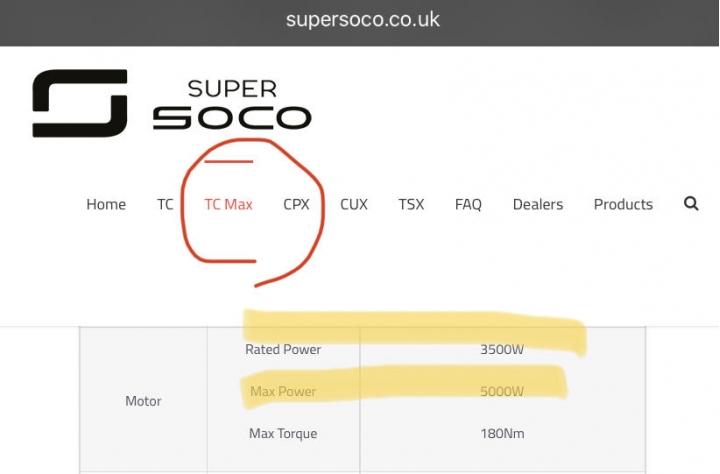This screenshot has width=720, height=474.
Task: Open the TC Max page
Action: point(228,204)
